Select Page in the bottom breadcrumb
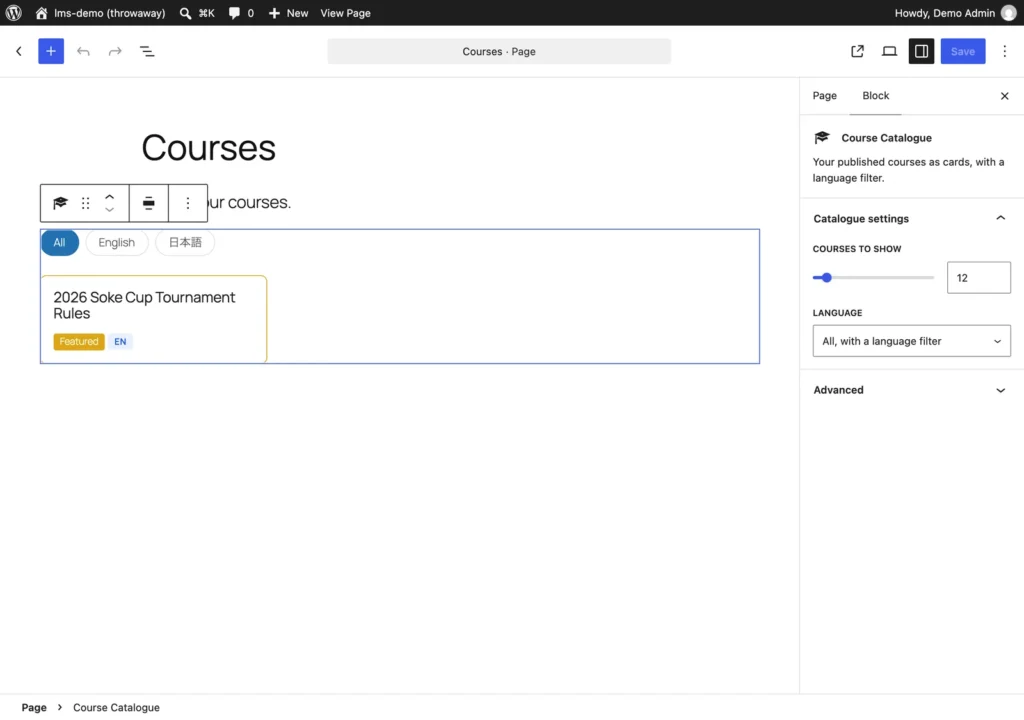 click(34, 708)
